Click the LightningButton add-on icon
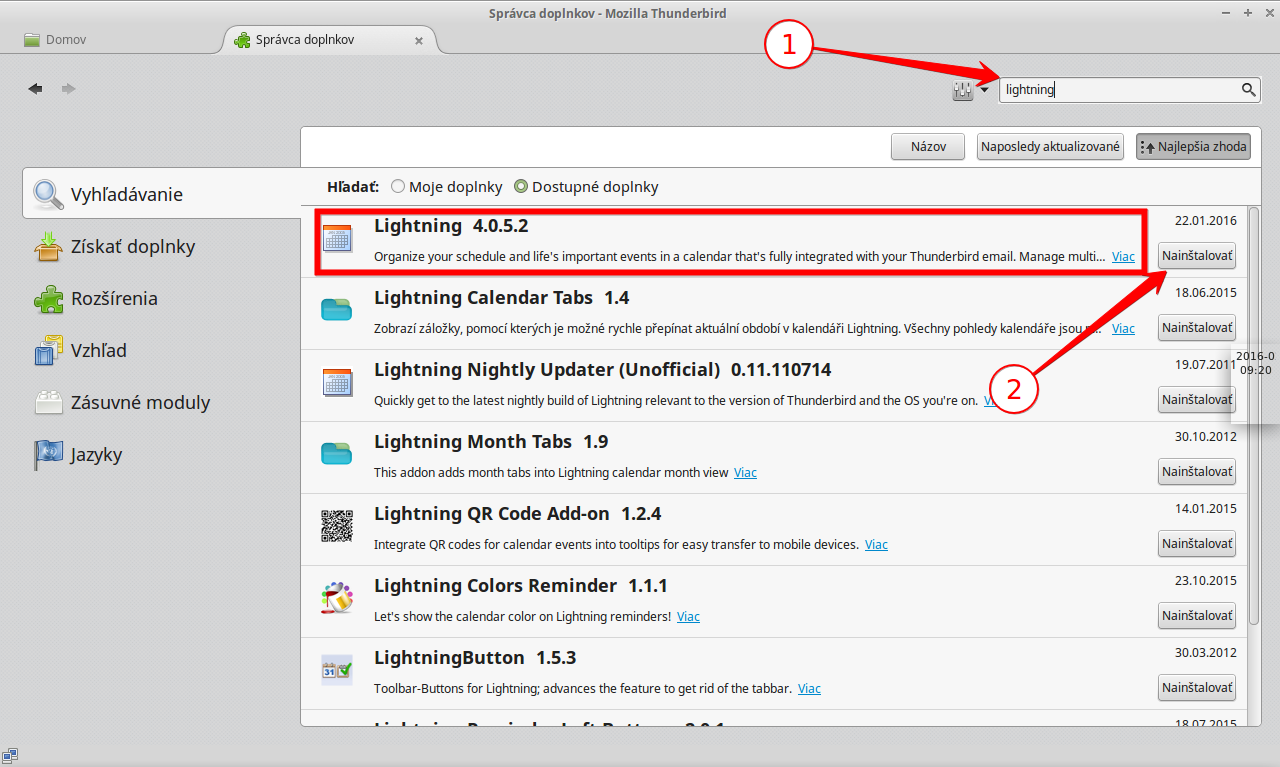The height and width of the screenshot is (767, 1280). point(337,670)
